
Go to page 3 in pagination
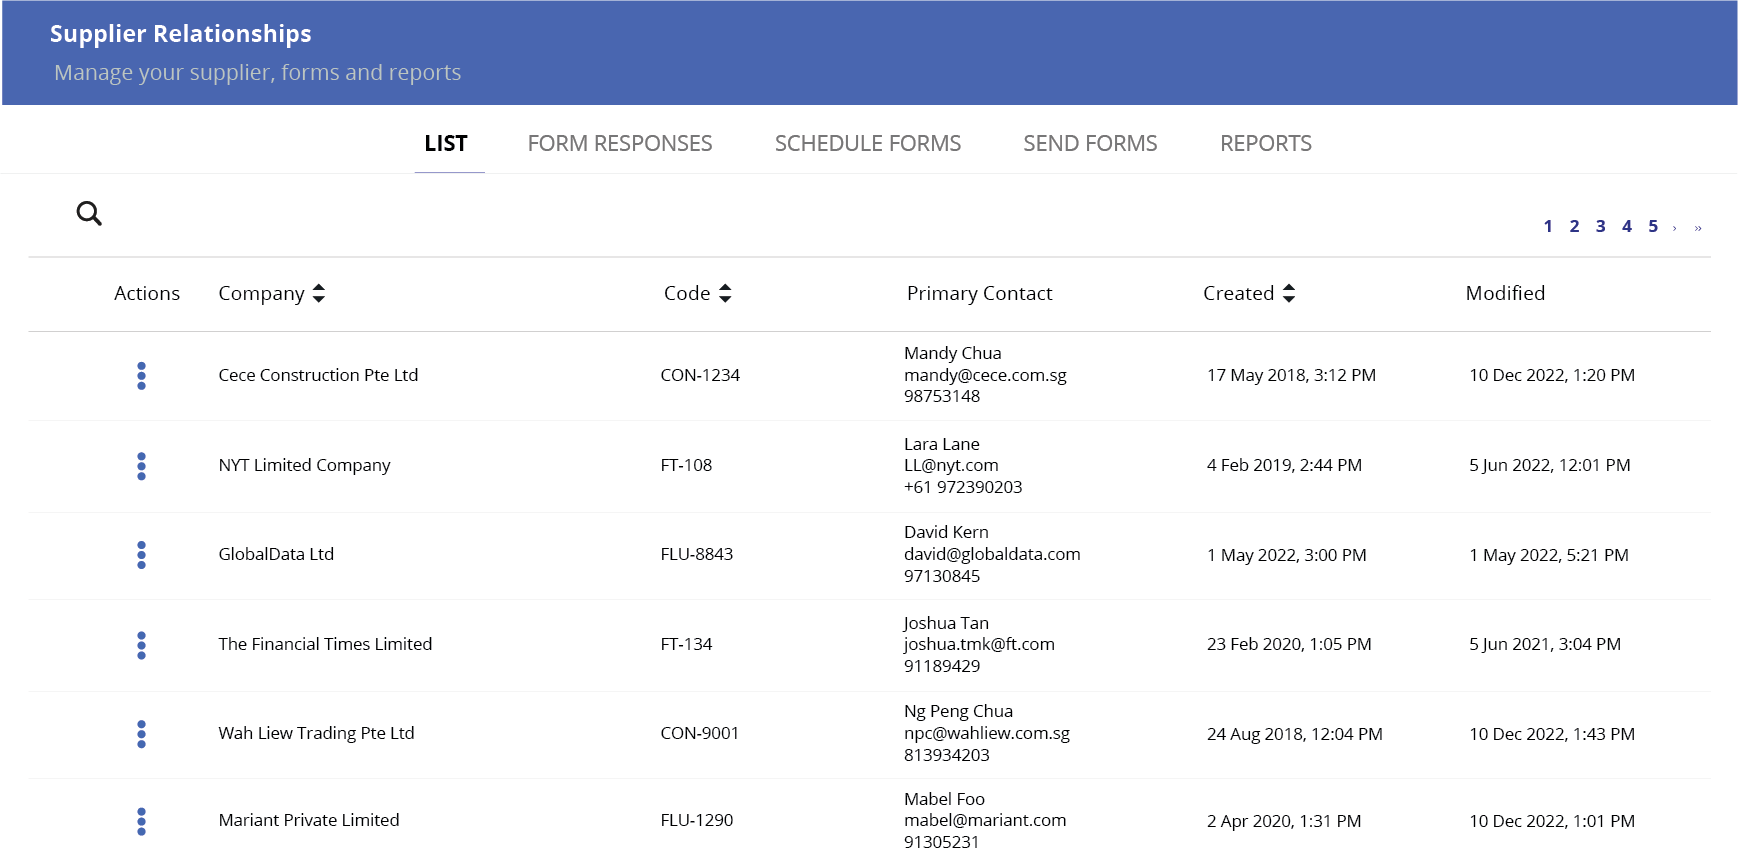point(1600,226)
